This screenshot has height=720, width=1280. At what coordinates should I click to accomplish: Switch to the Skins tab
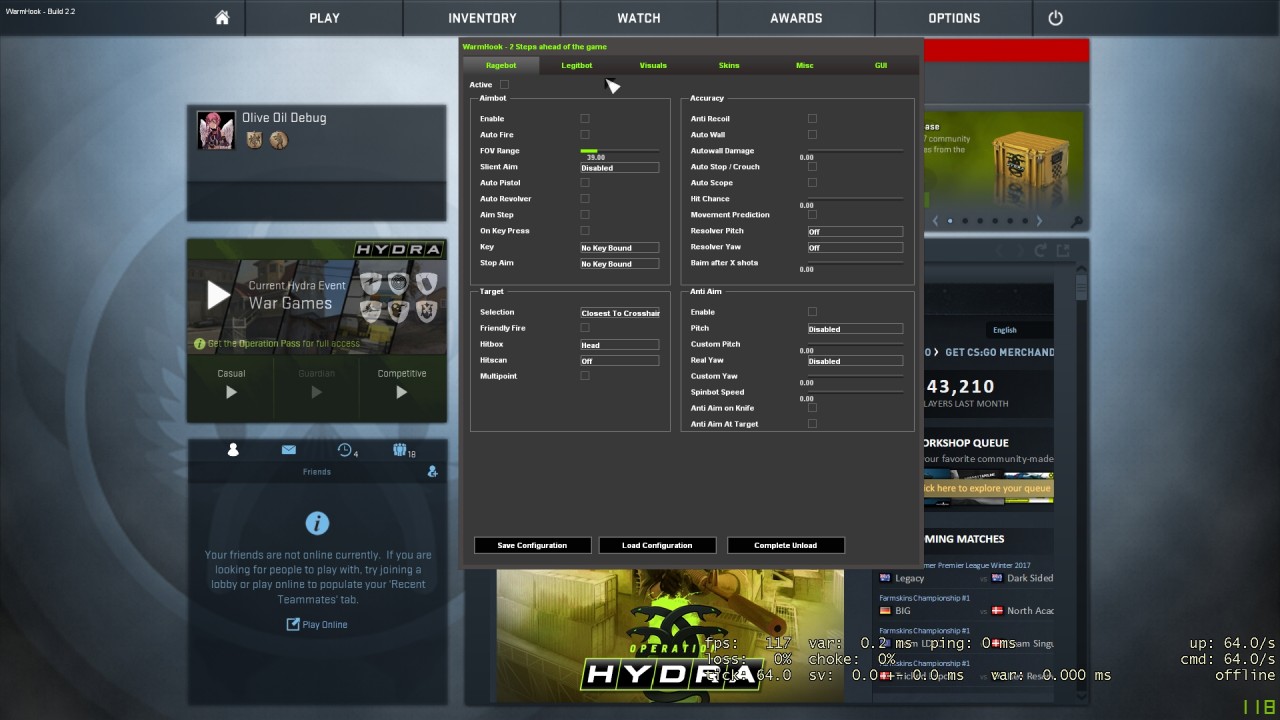729,65
